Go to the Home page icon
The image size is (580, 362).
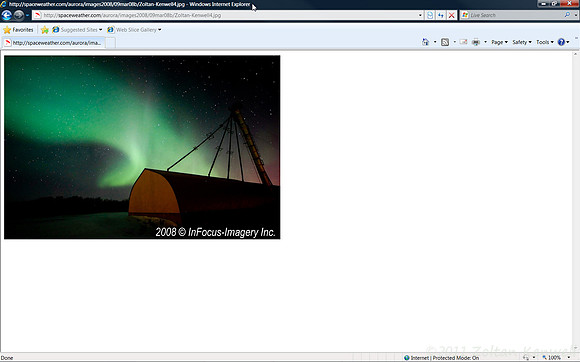[x=425, y=42]
